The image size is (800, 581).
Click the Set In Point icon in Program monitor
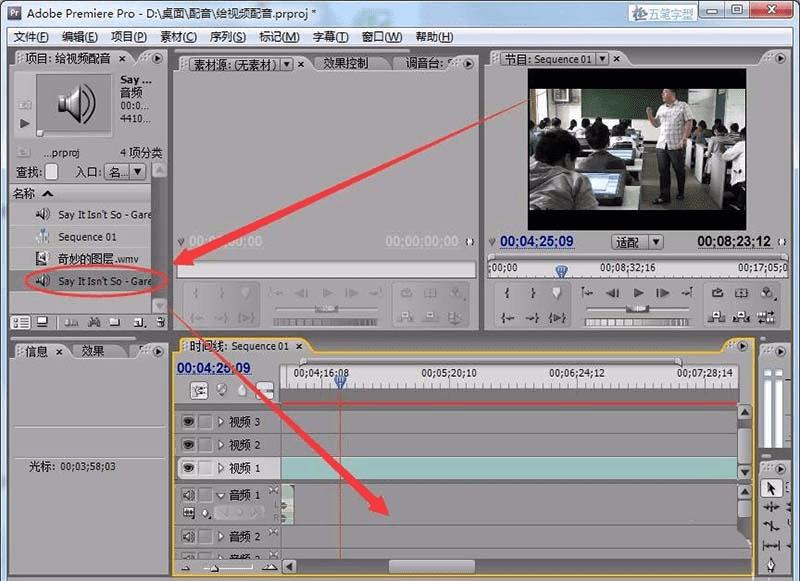(507, 293)
